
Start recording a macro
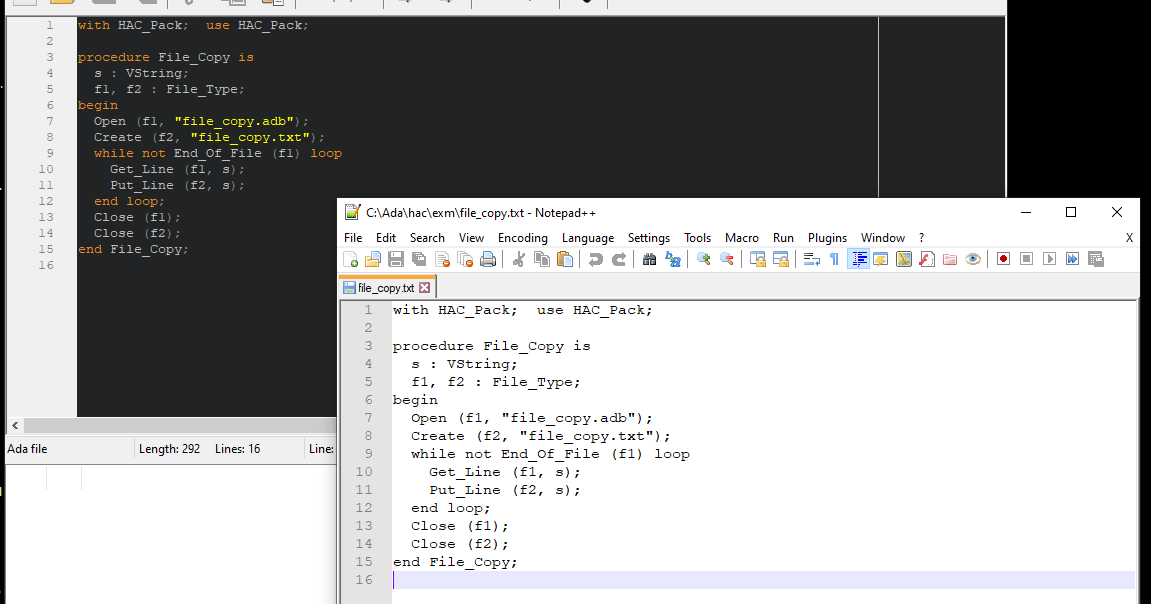(1003, 258)
